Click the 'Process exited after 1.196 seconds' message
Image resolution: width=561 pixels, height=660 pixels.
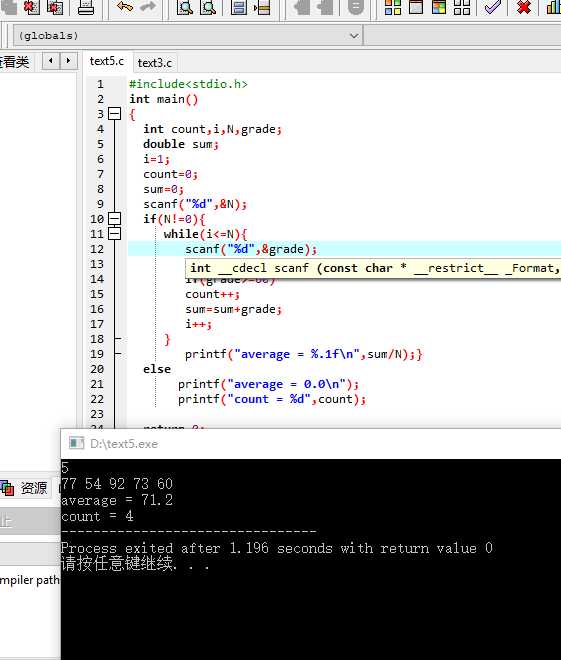coord(277,548)
